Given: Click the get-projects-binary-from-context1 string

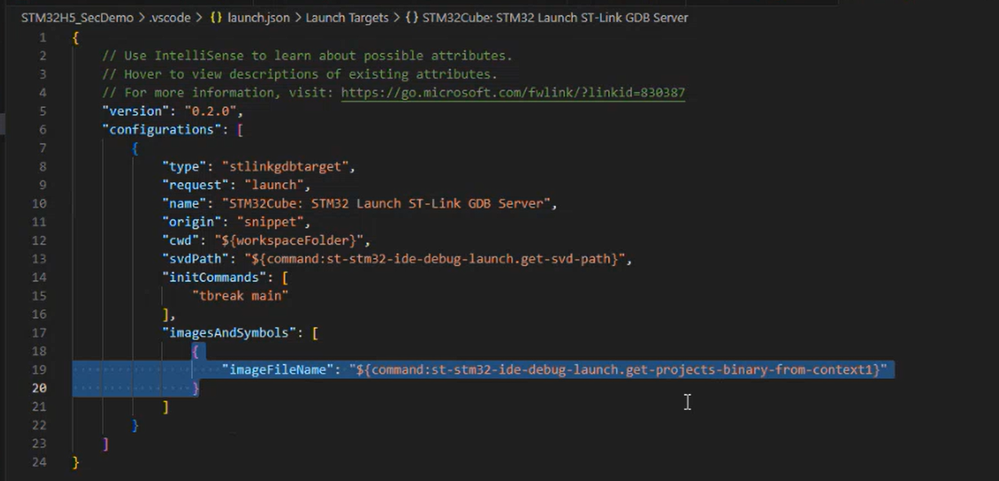Looking at the screenshot, I should click(618, 370).
